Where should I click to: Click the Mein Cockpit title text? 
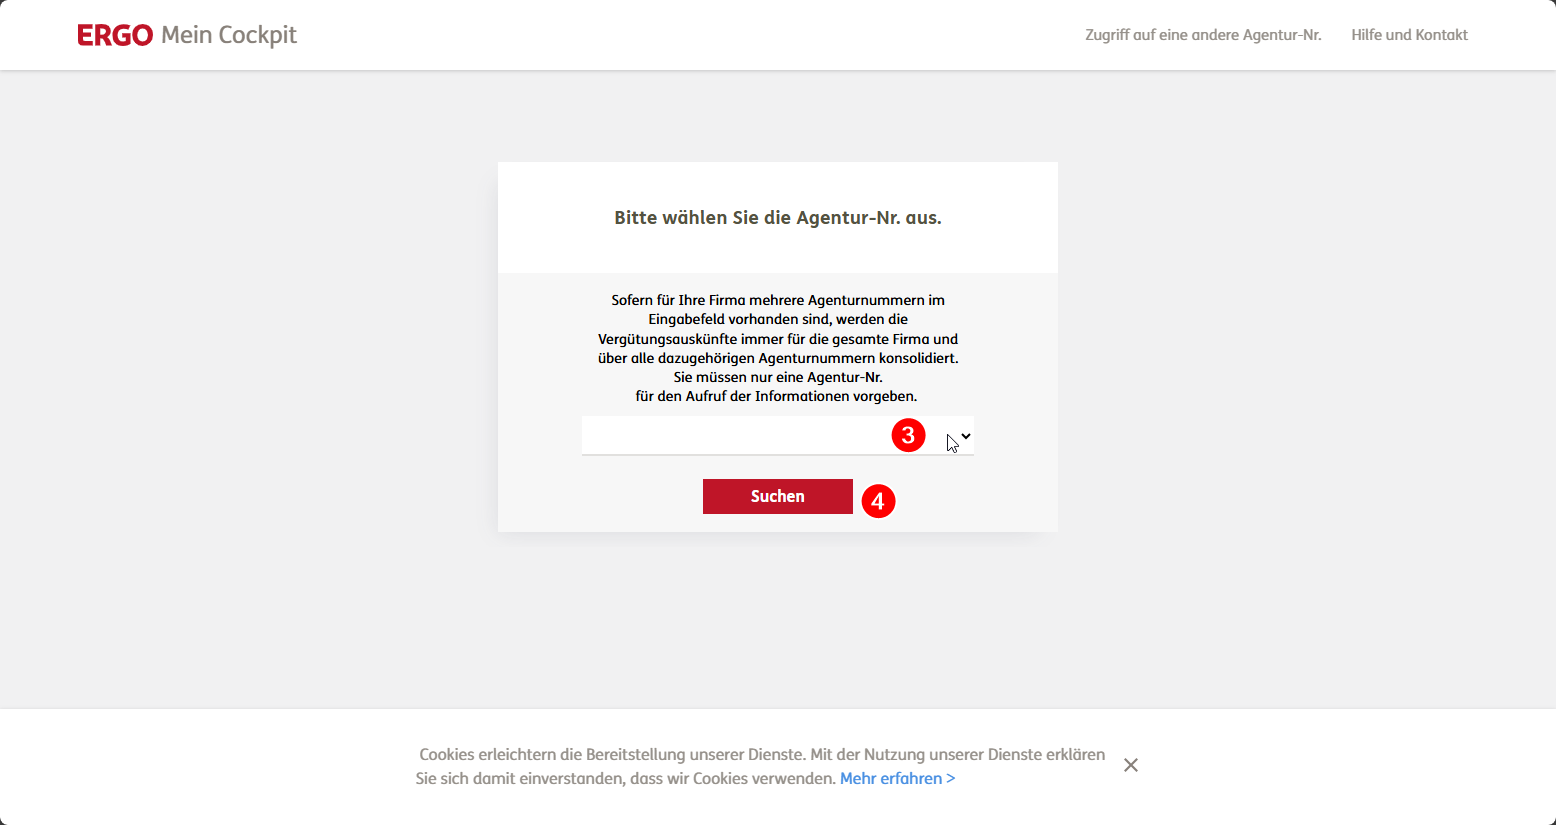tap(229, 35)
